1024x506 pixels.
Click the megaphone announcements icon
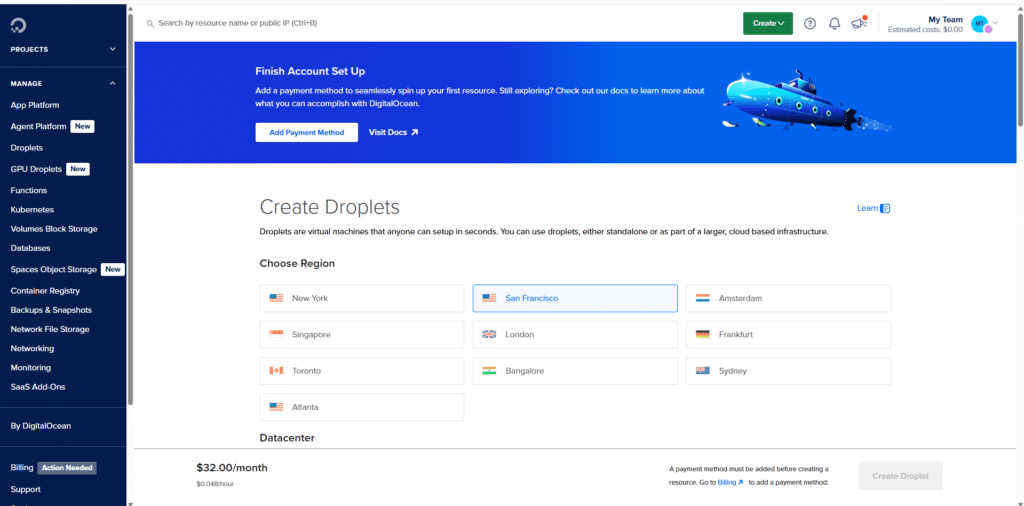(x=857, y=23)
